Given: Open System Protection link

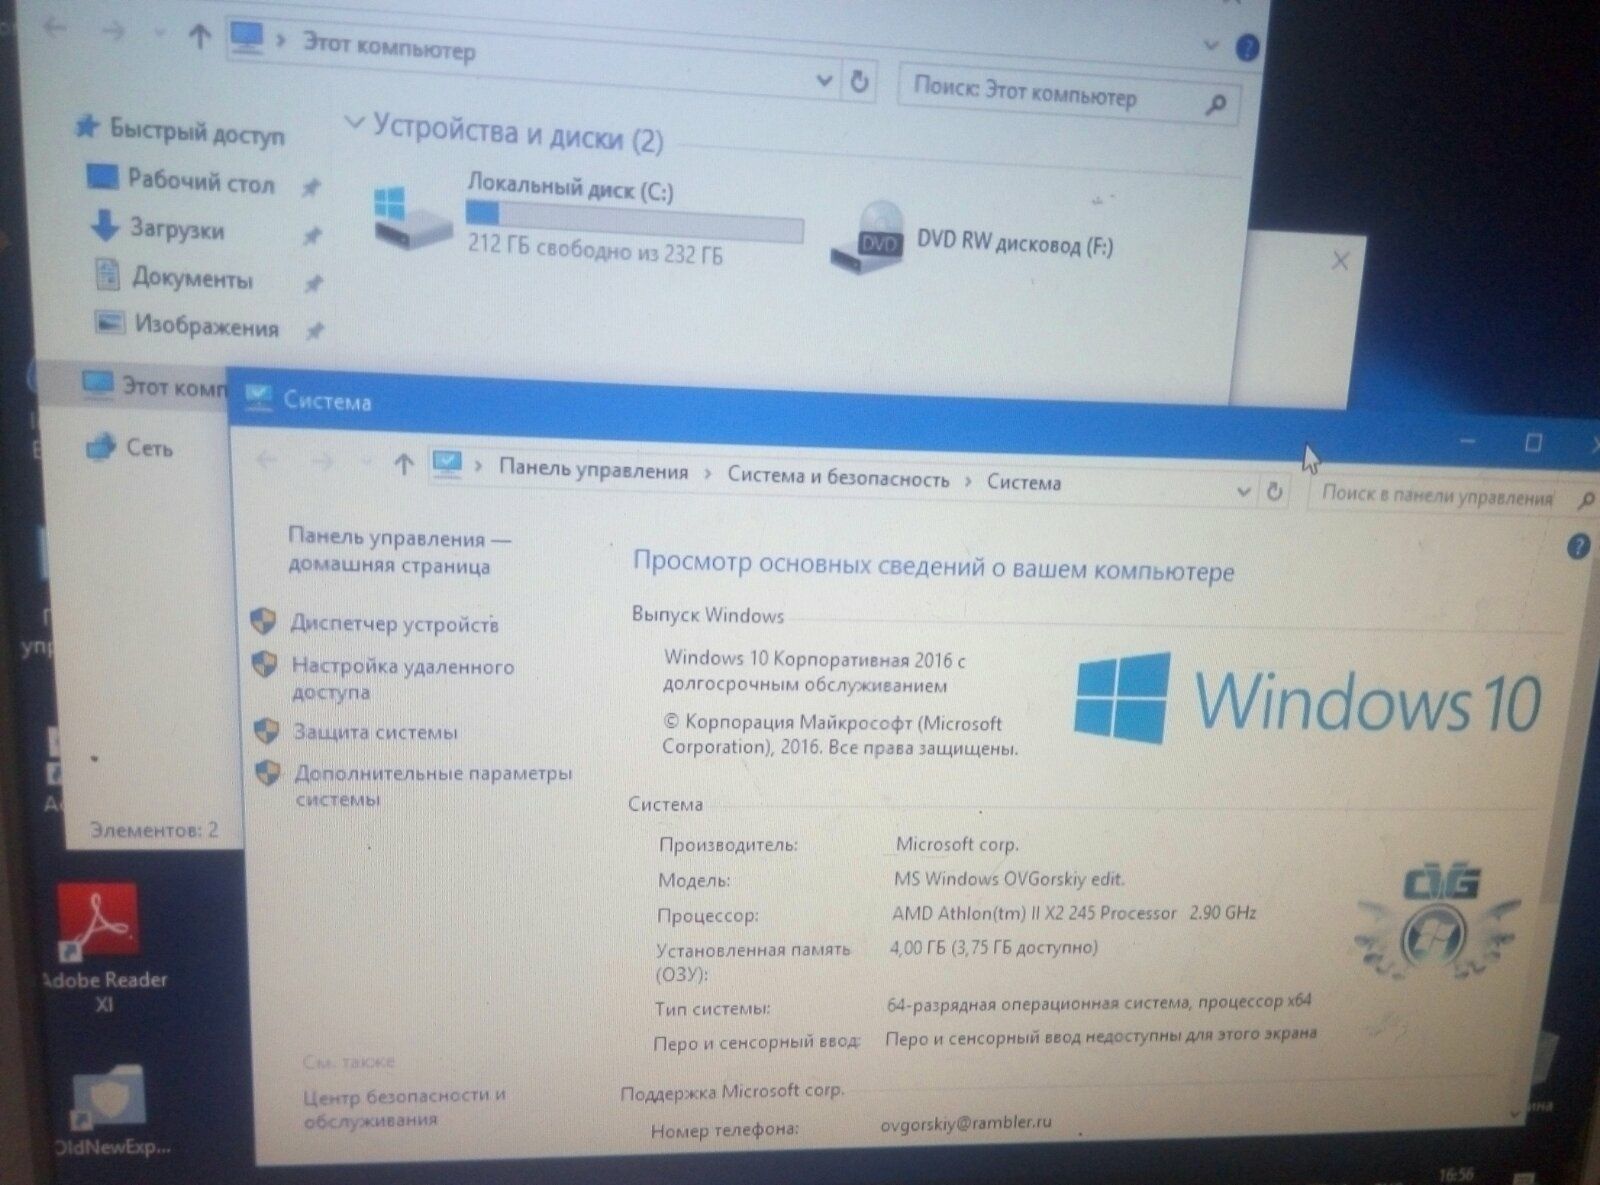Looking at the screenshot, I should 375,732.
